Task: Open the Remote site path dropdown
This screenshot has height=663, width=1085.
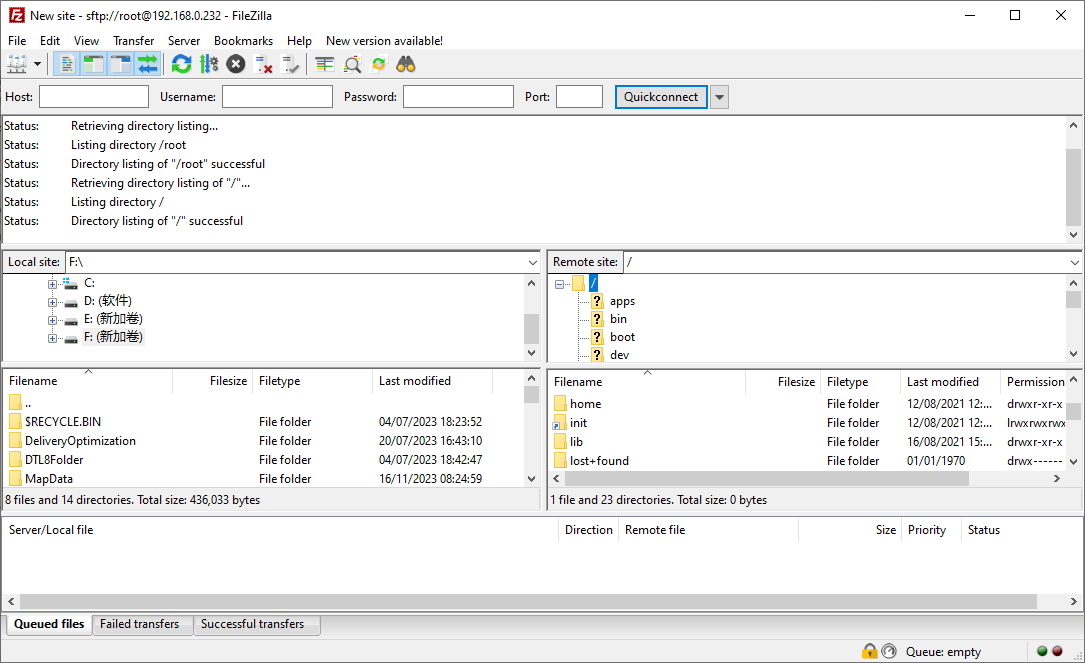Action: pyautogui.click(x=1074, y=262)
